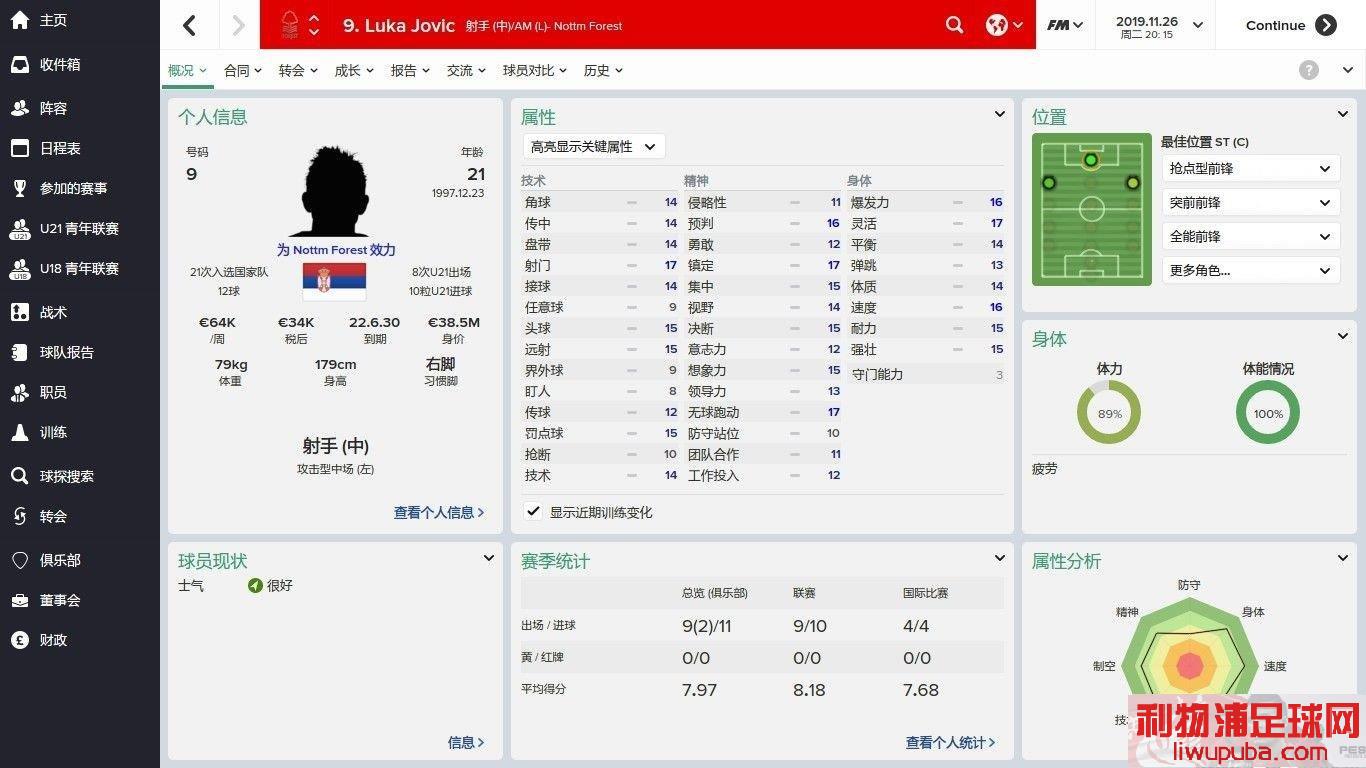Click the 财政 finance pound icon

pyautogui.click(x=20, y=640)
